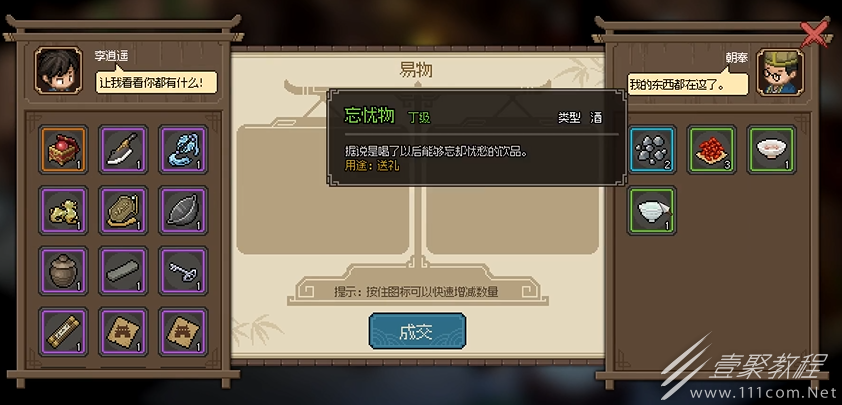Click the left trade offer tray

tap(323, 189)
